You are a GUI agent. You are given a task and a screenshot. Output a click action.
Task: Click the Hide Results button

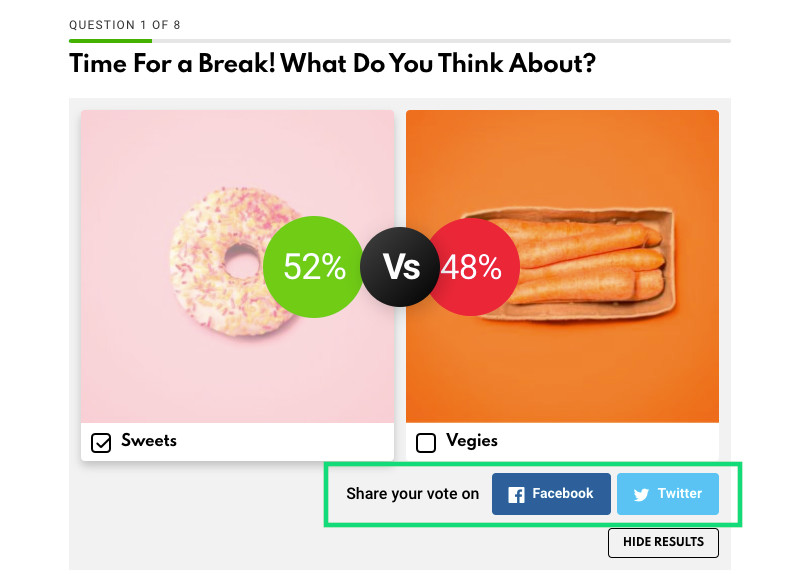[664, 543]
